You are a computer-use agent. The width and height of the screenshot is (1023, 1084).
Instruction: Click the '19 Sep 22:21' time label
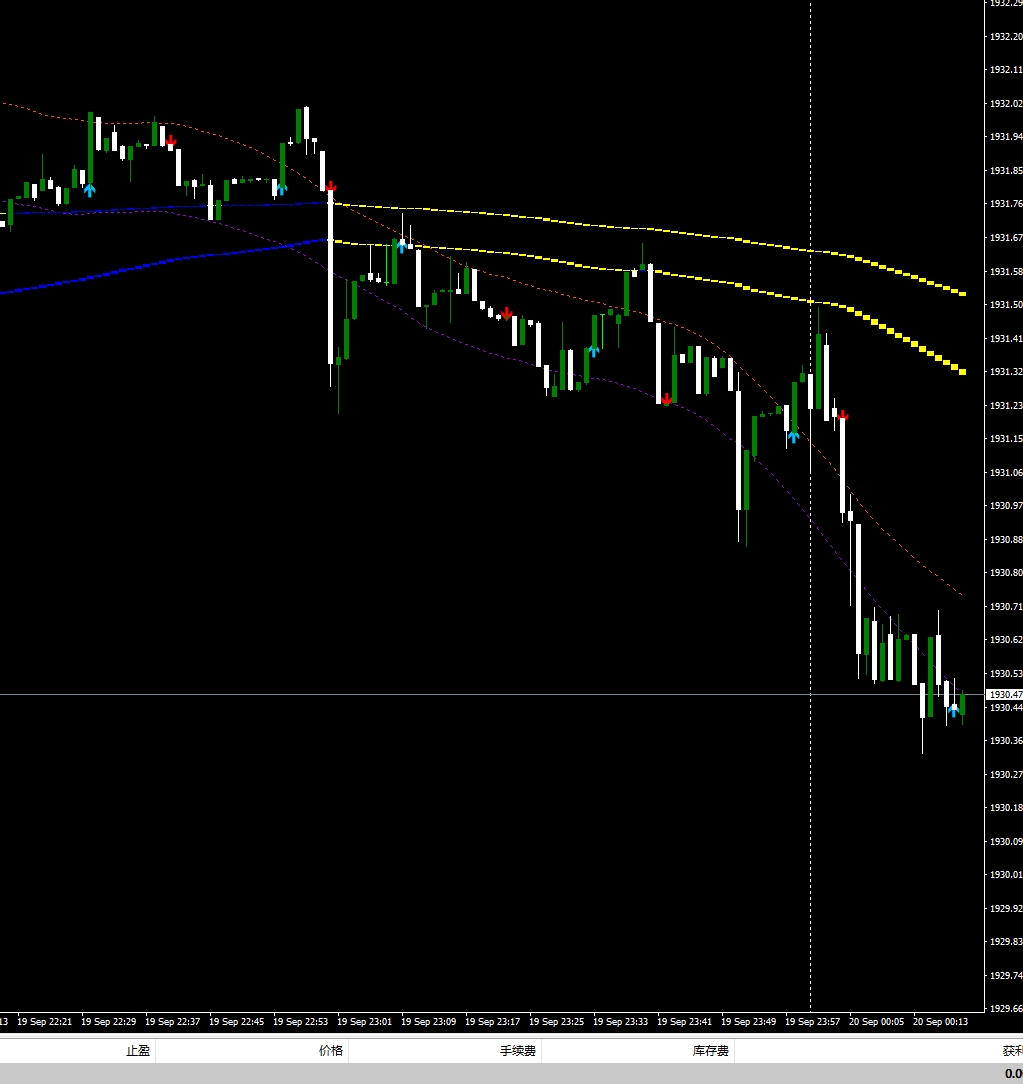(44, 1021)
